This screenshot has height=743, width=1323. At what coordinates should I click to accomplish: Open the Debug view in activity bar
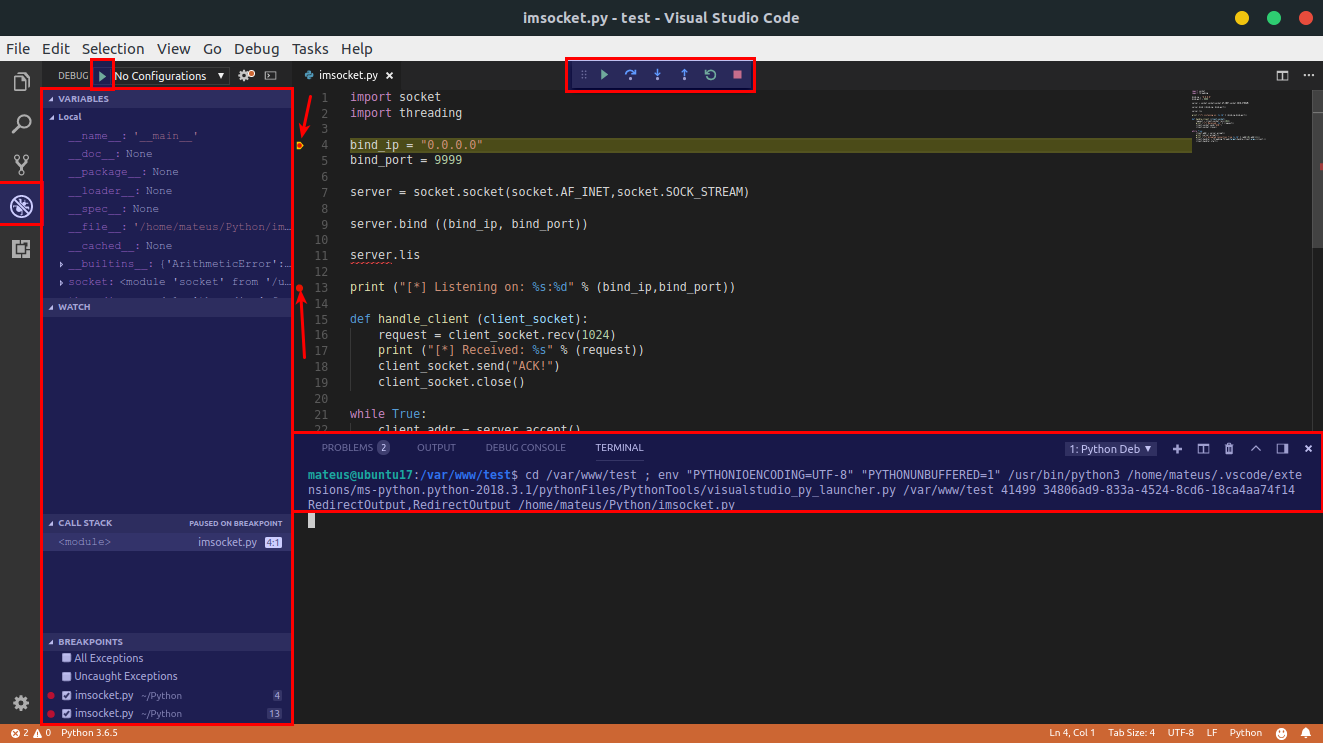click(21, 206)
